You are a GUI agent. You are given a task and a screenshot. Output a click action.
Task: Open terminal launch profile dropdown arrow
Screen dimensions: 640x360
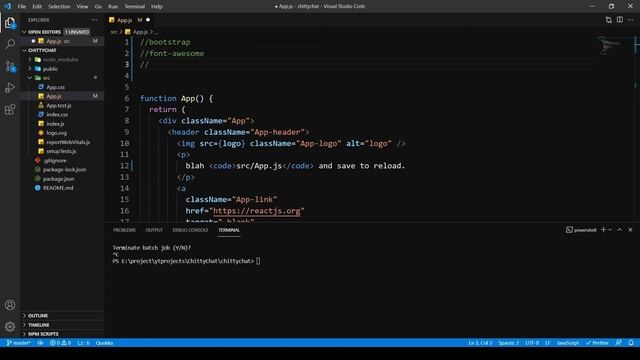tap(610, 230)
